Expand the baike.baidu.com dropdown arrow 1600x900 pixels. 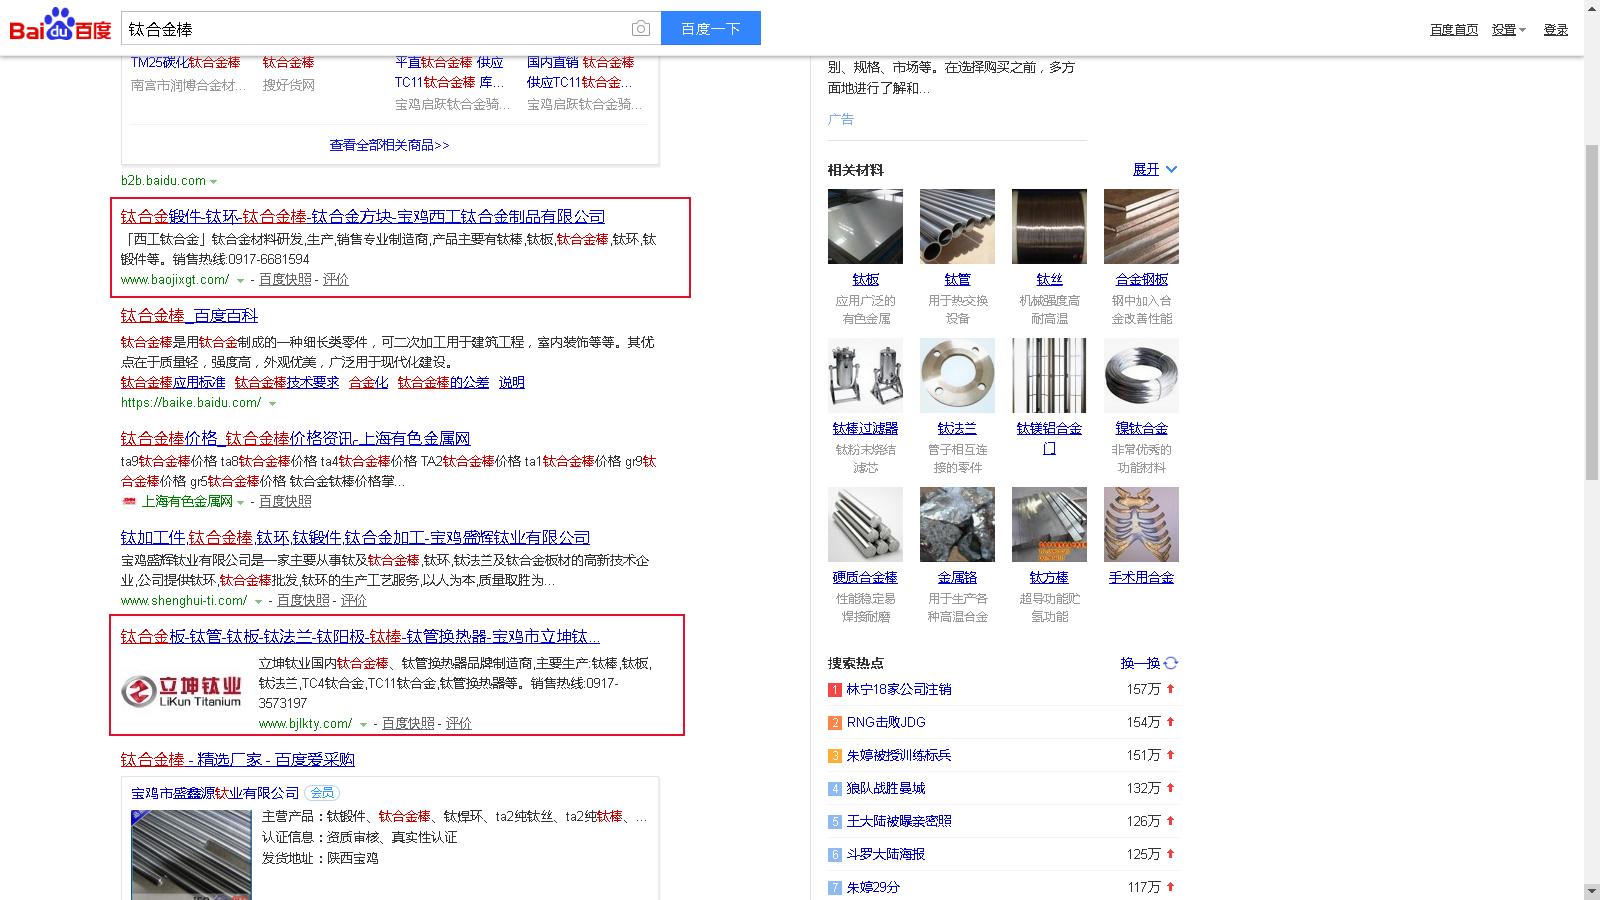(272, 404)
